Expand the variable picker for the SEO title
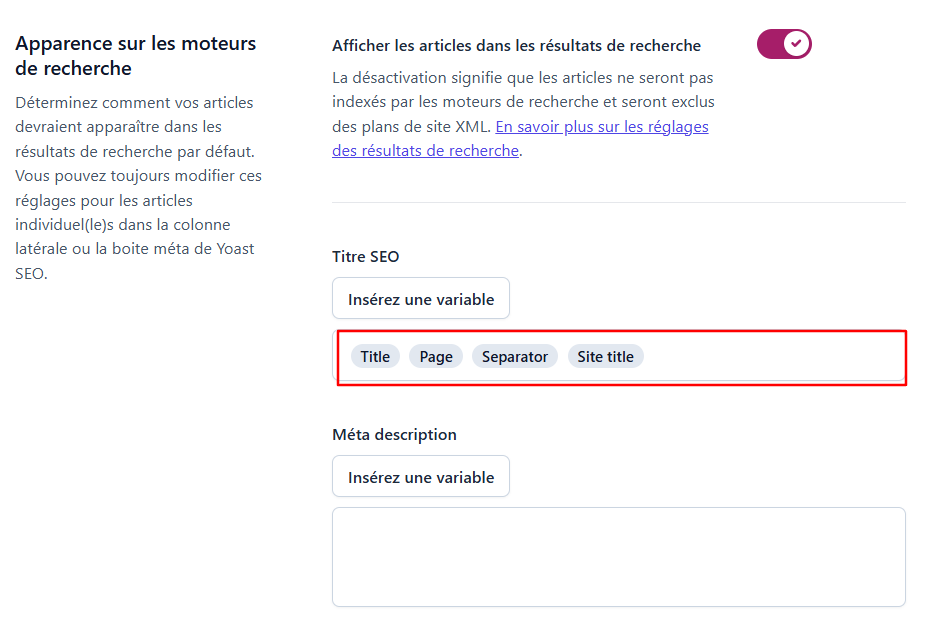 (420, 297)
